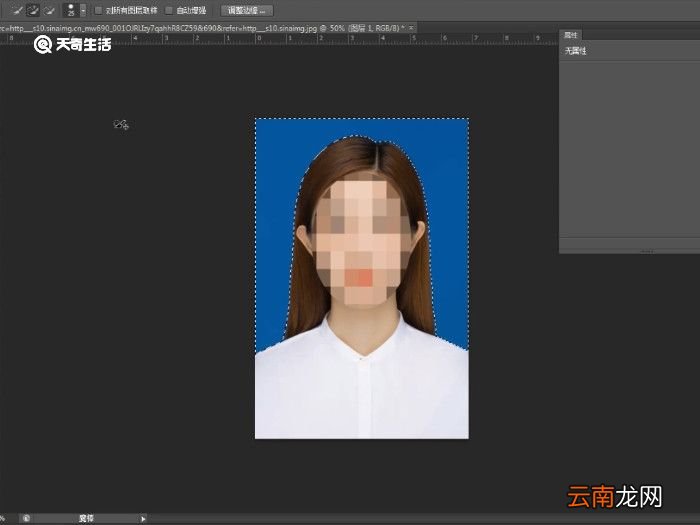Close the sinaimg.jpg document tab
700x525 pixels.
pos(411,28)
